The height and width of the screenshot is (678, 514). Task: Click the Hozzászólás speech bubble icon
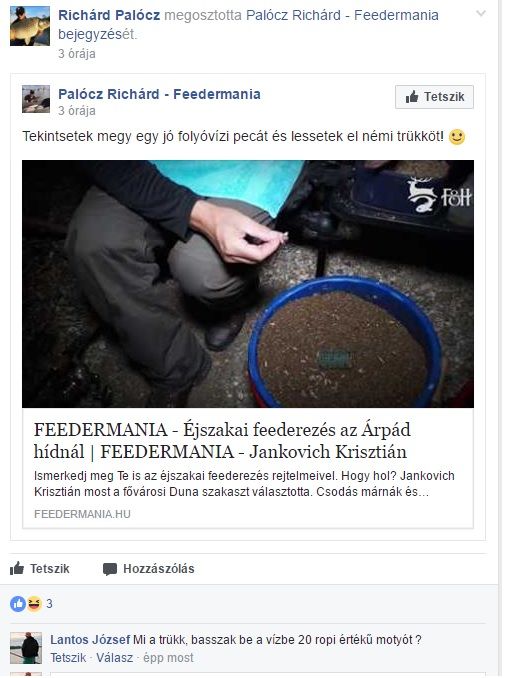point(110,569)
